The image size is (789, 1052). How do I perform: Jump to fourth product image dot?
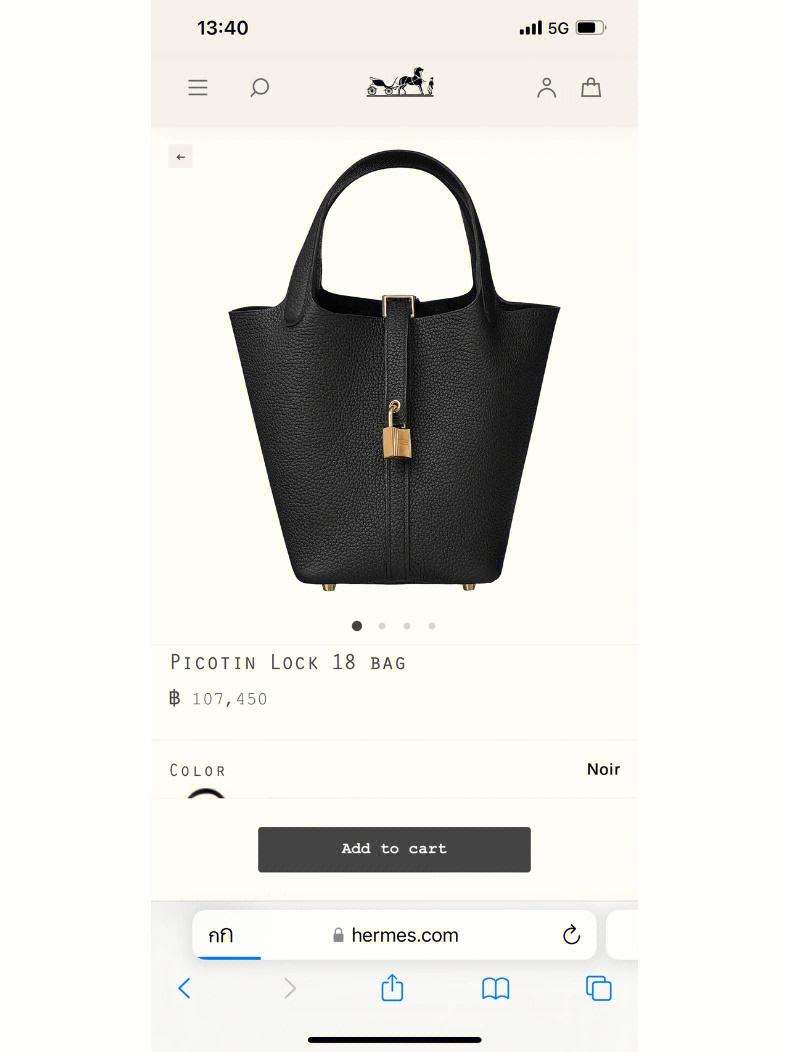[432, 626]
